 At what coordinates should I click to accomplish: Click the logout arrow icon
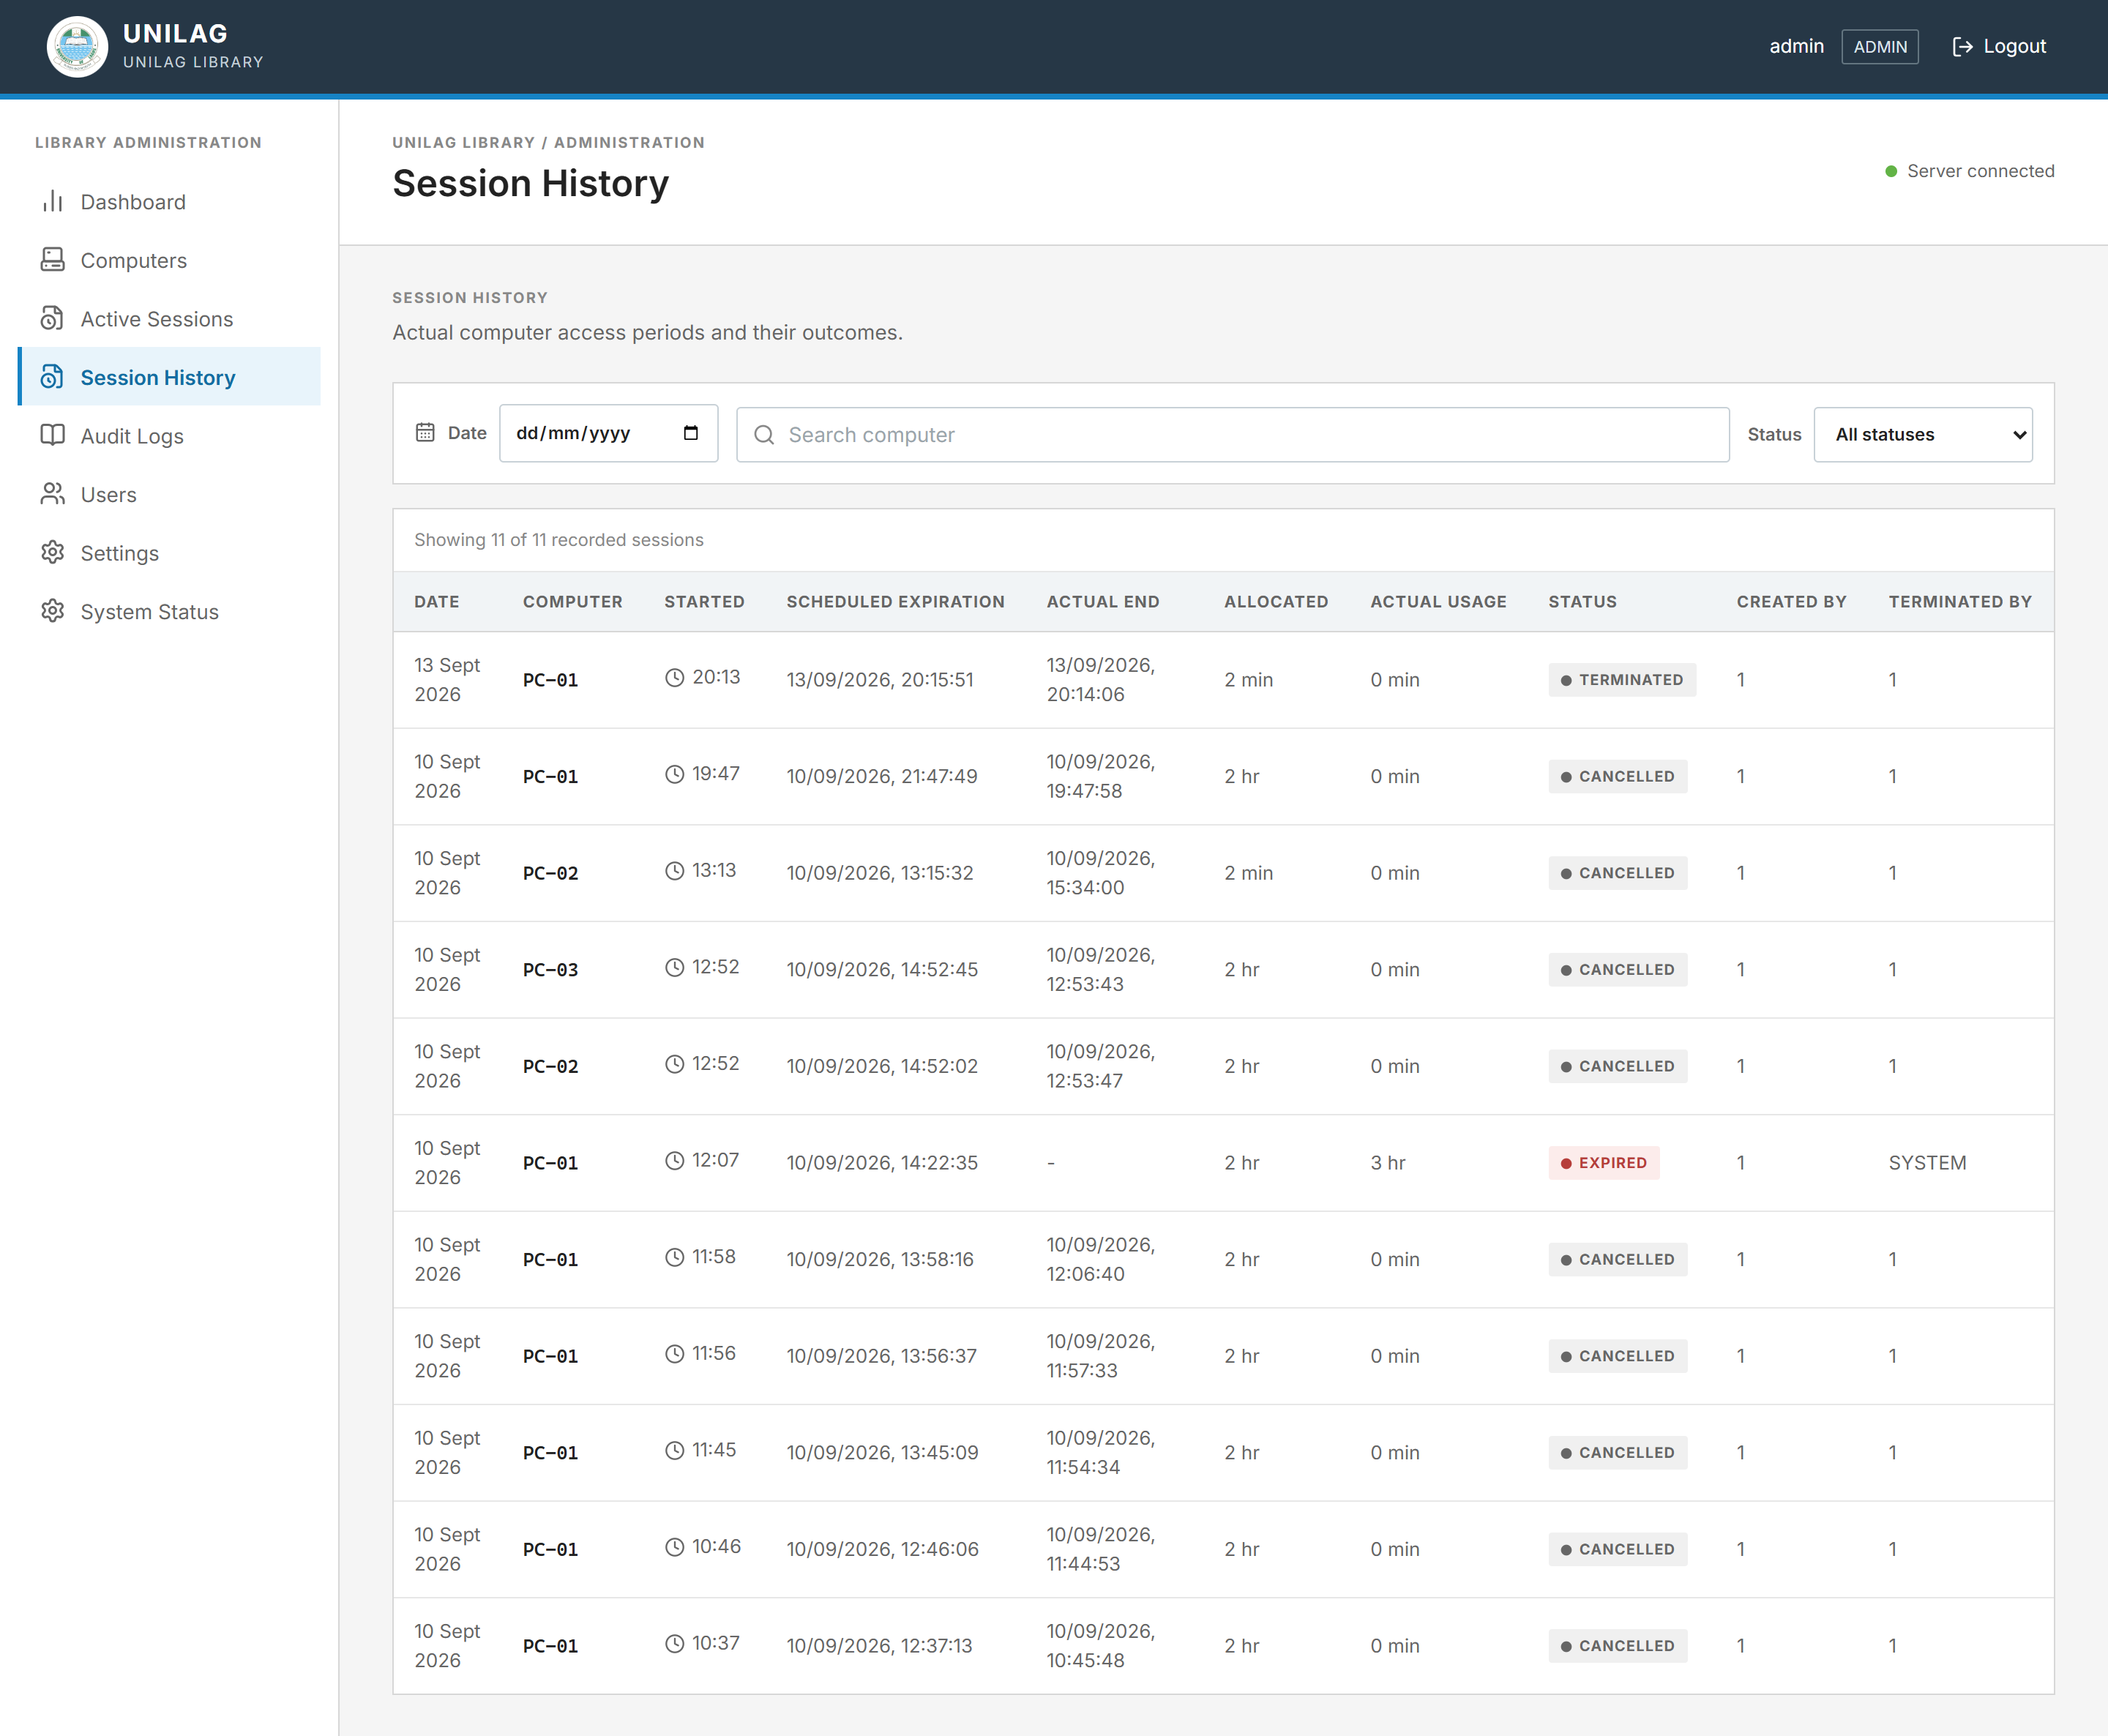[x=1962, y=46]
